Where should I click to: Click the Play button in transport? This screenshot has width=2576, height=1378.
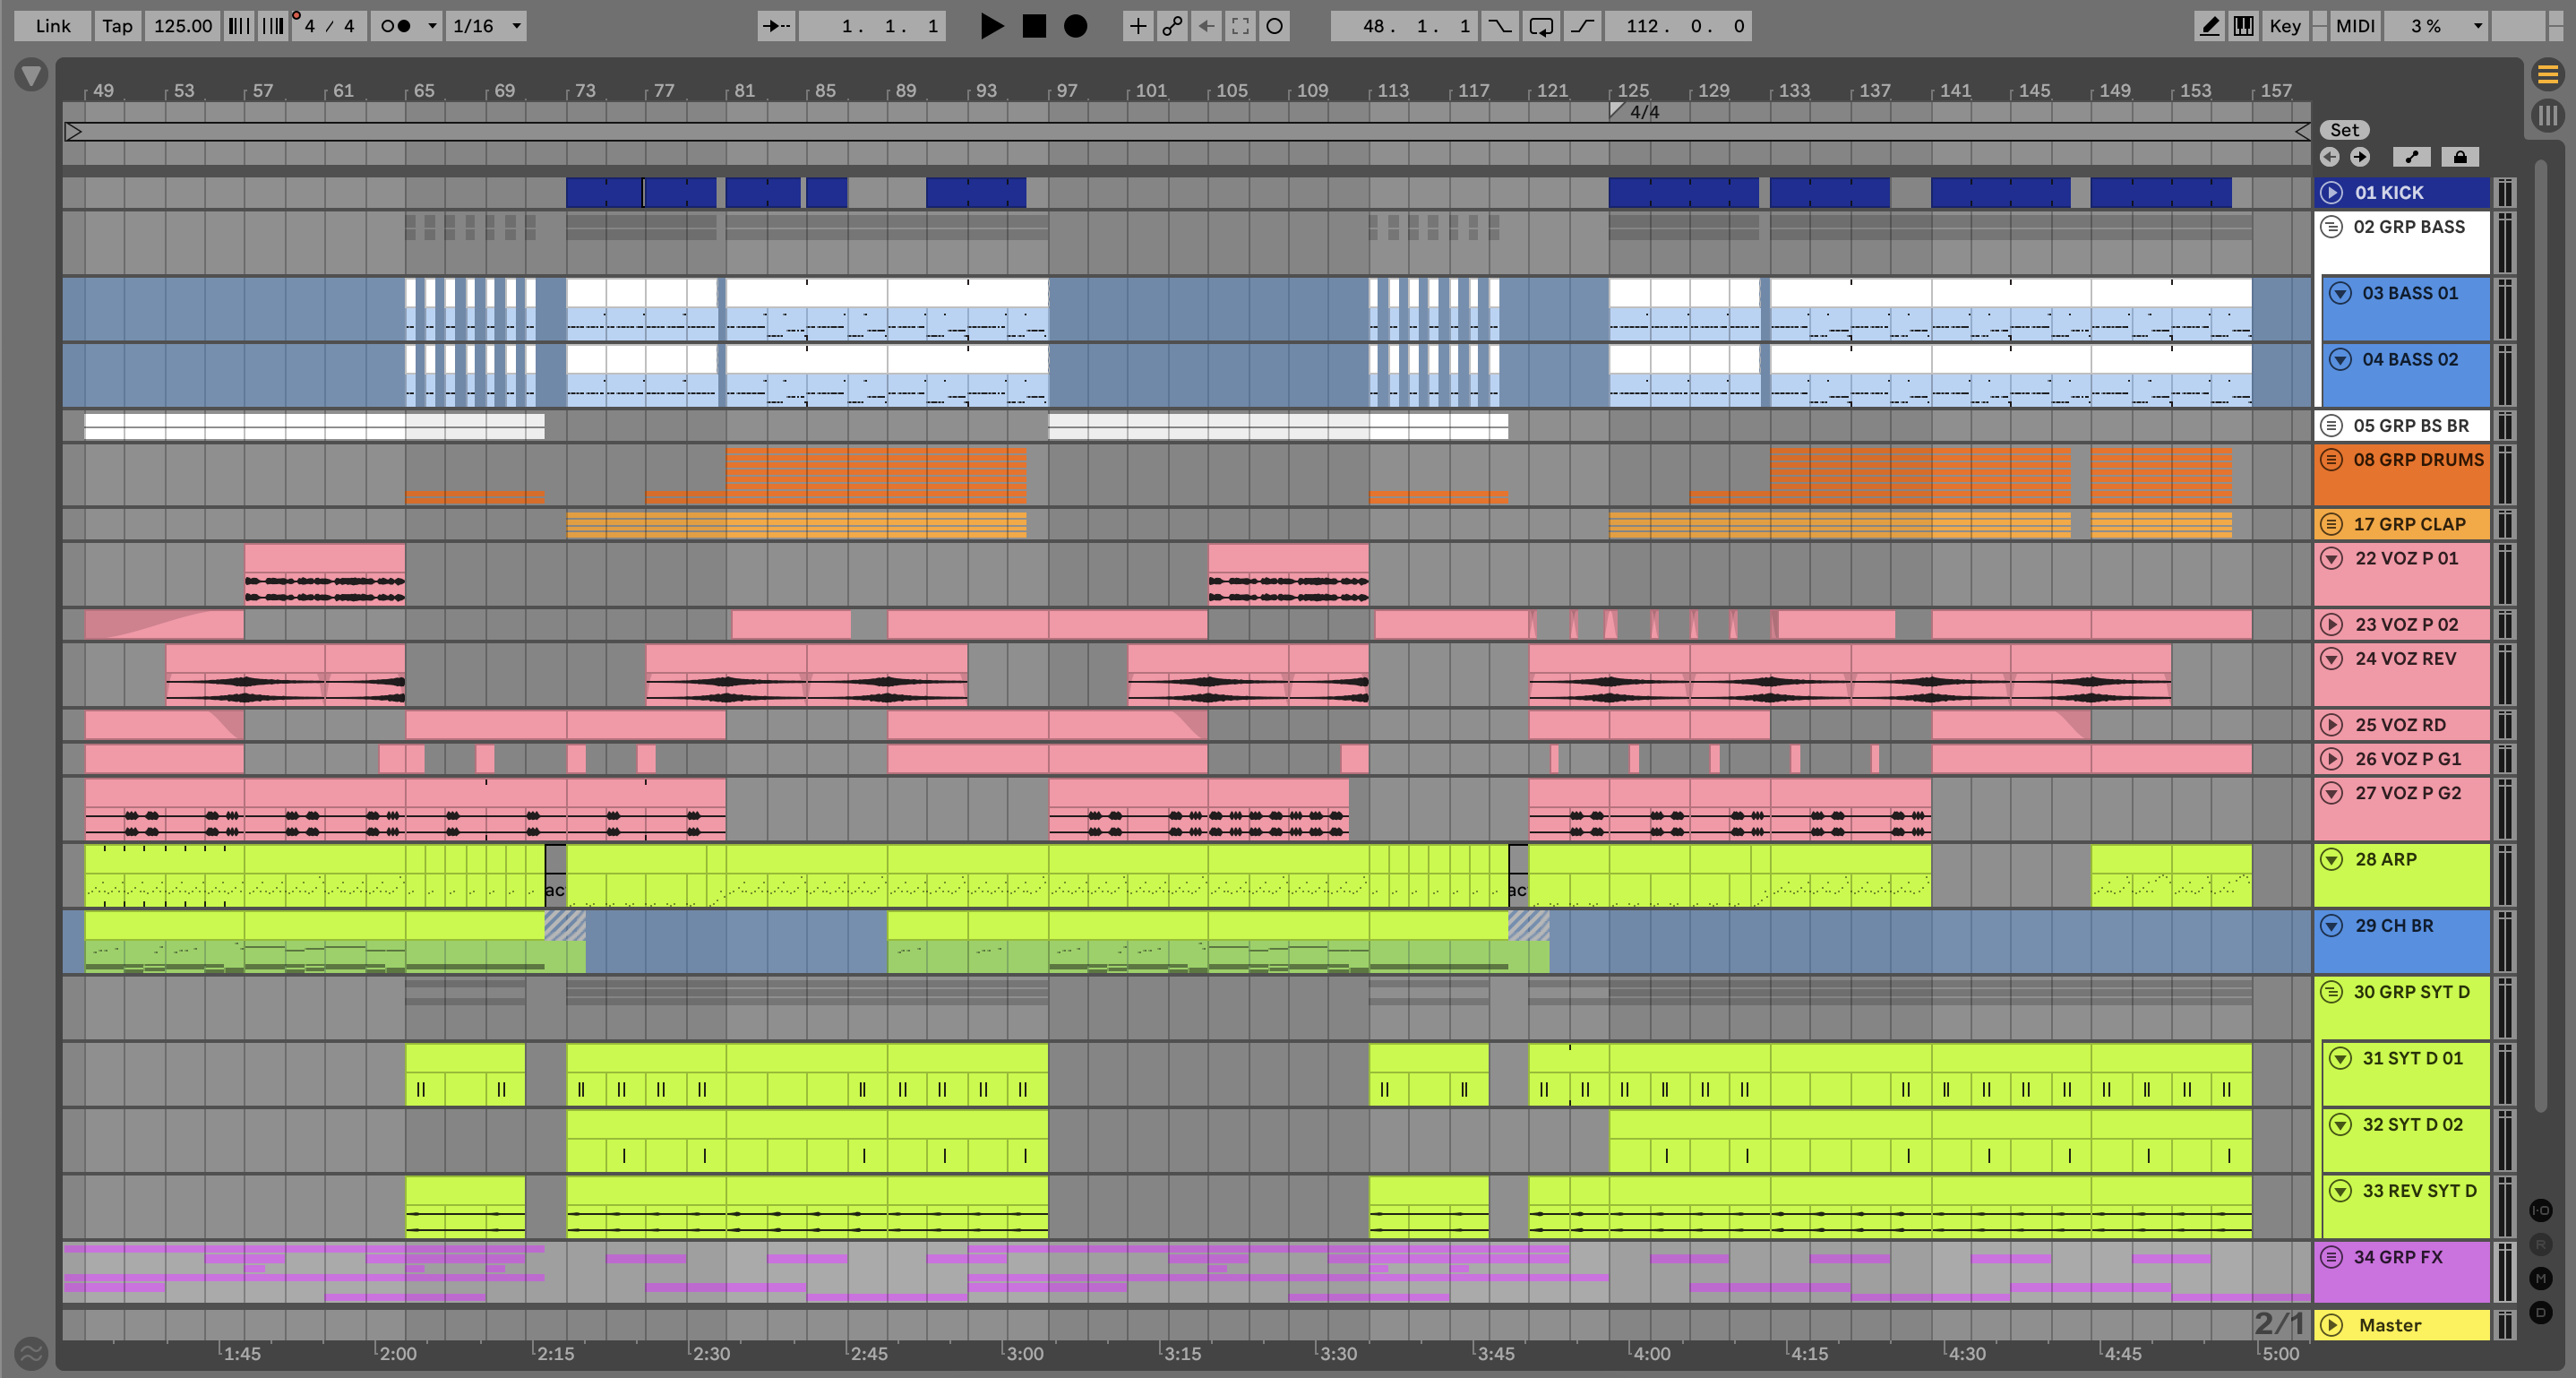point(991,26)
